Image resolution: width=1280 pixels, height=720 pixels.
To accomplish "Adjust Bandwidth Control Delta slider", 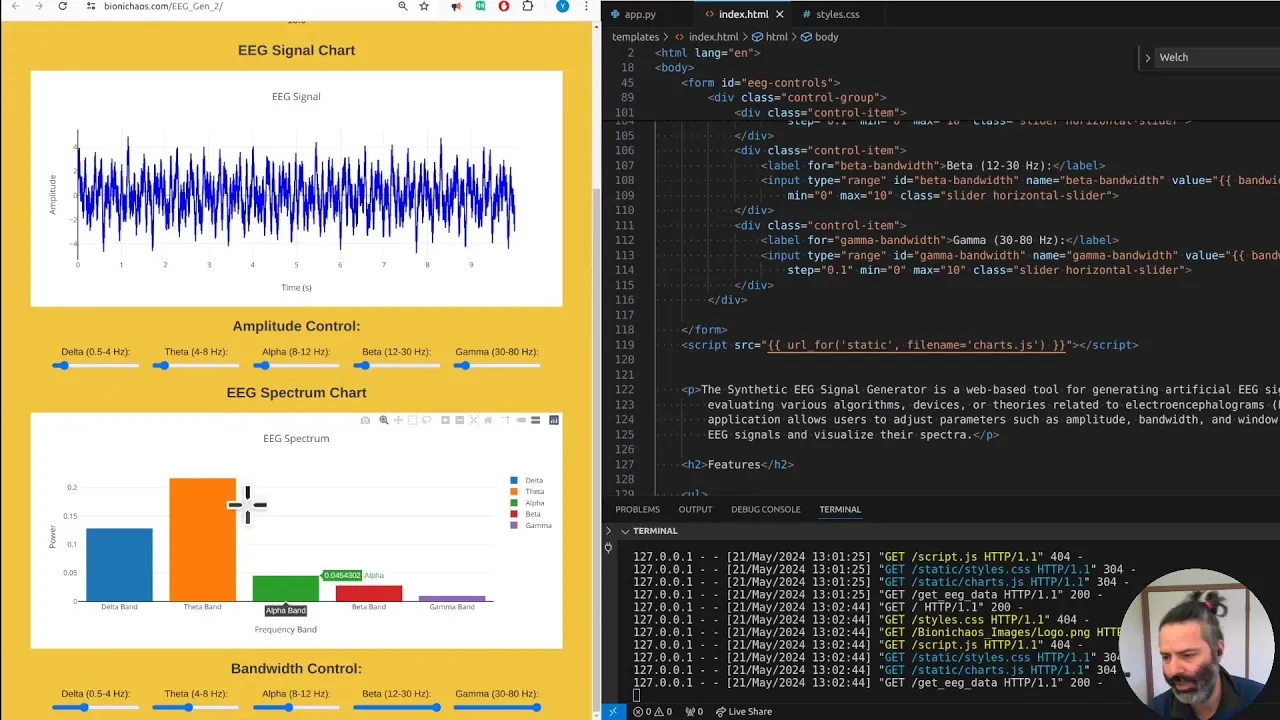I will pos(96,708).
